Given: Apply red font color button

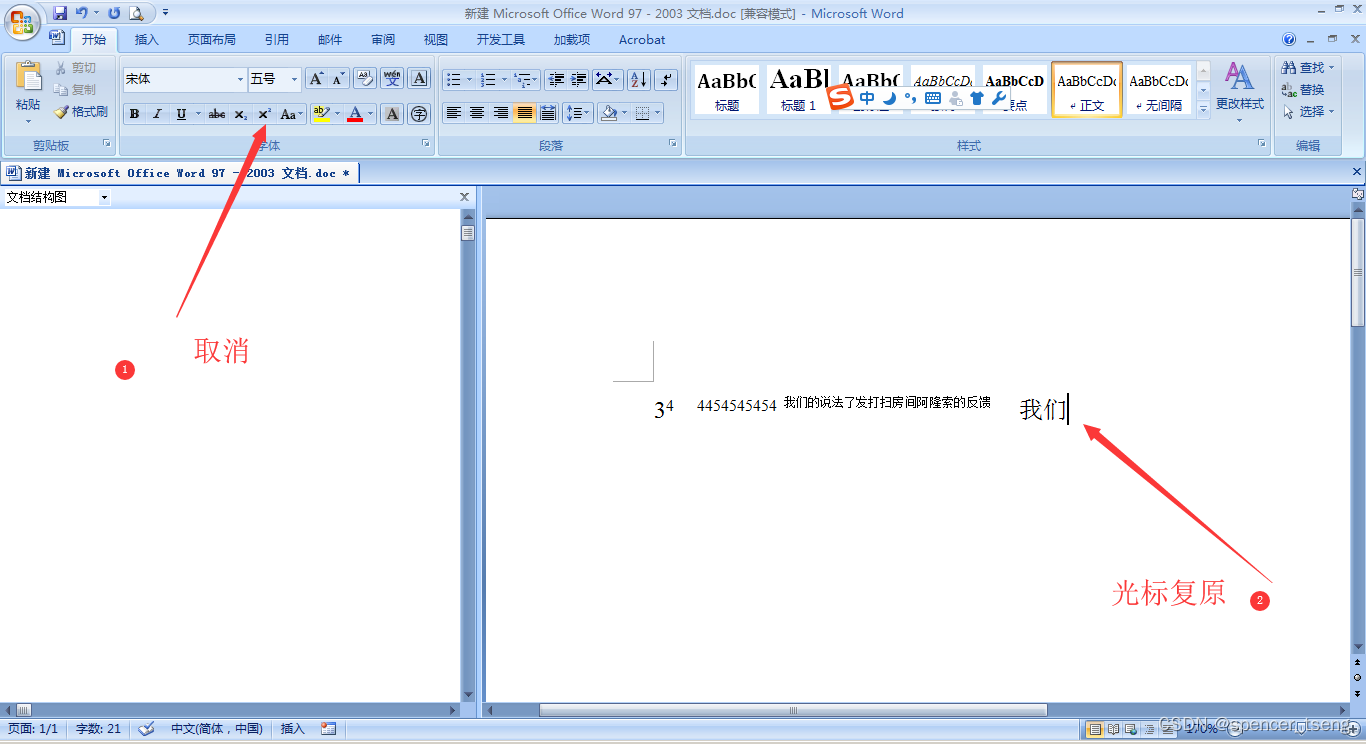Looking at the screenshot, I should click(355, 114).
